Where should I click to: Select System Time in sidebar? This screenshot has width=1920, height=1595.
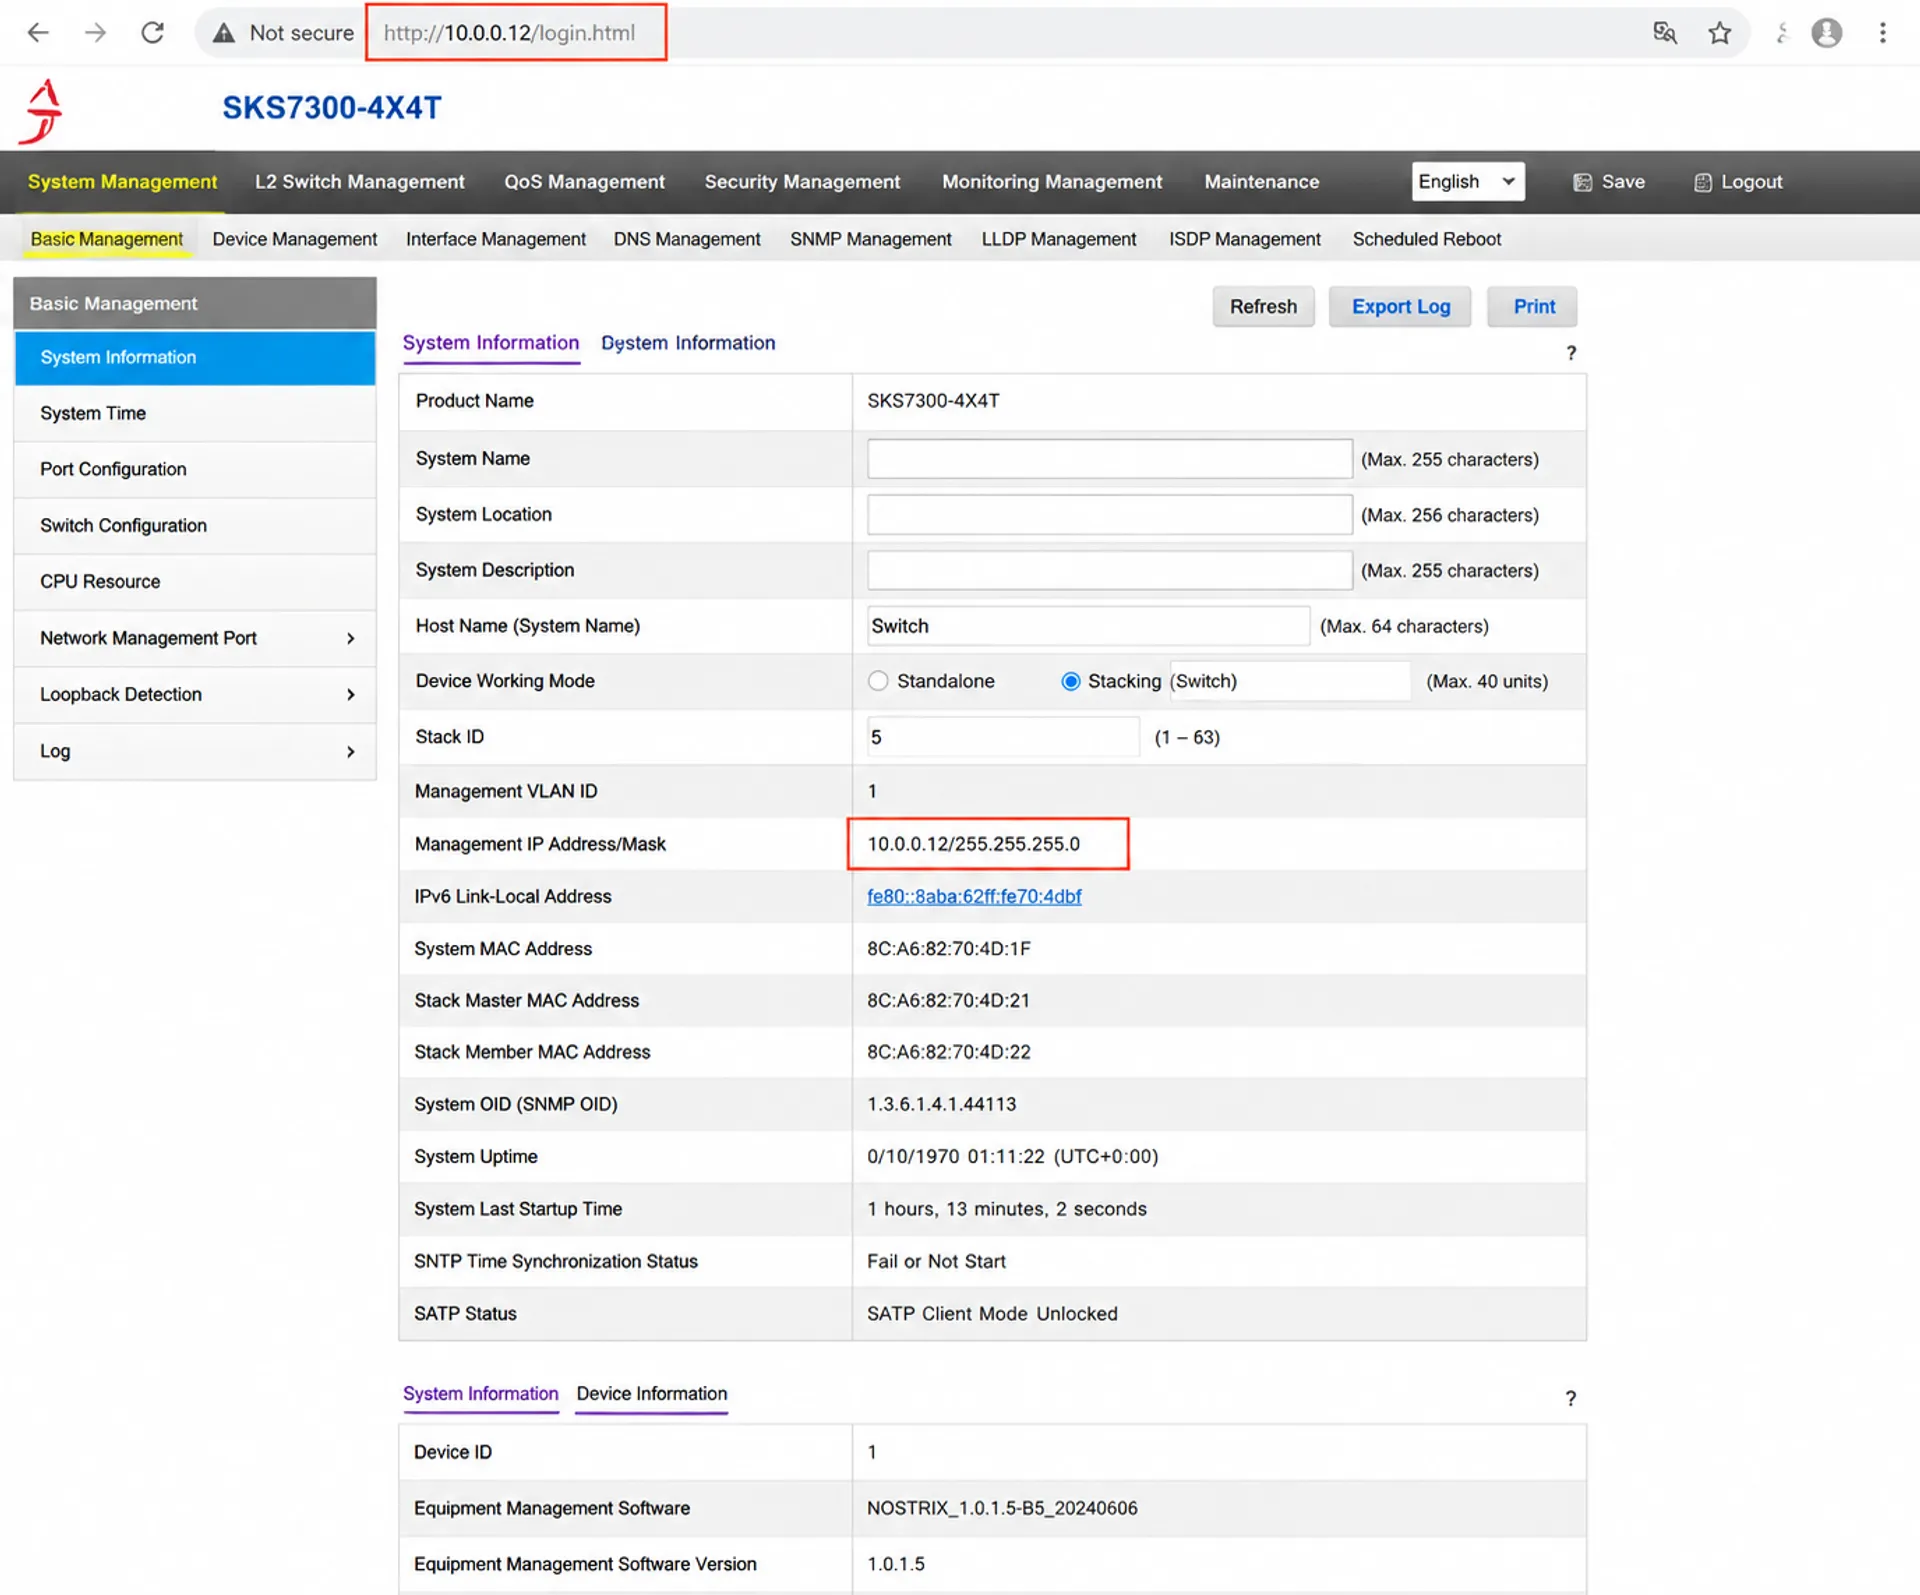tap(195, 414)
